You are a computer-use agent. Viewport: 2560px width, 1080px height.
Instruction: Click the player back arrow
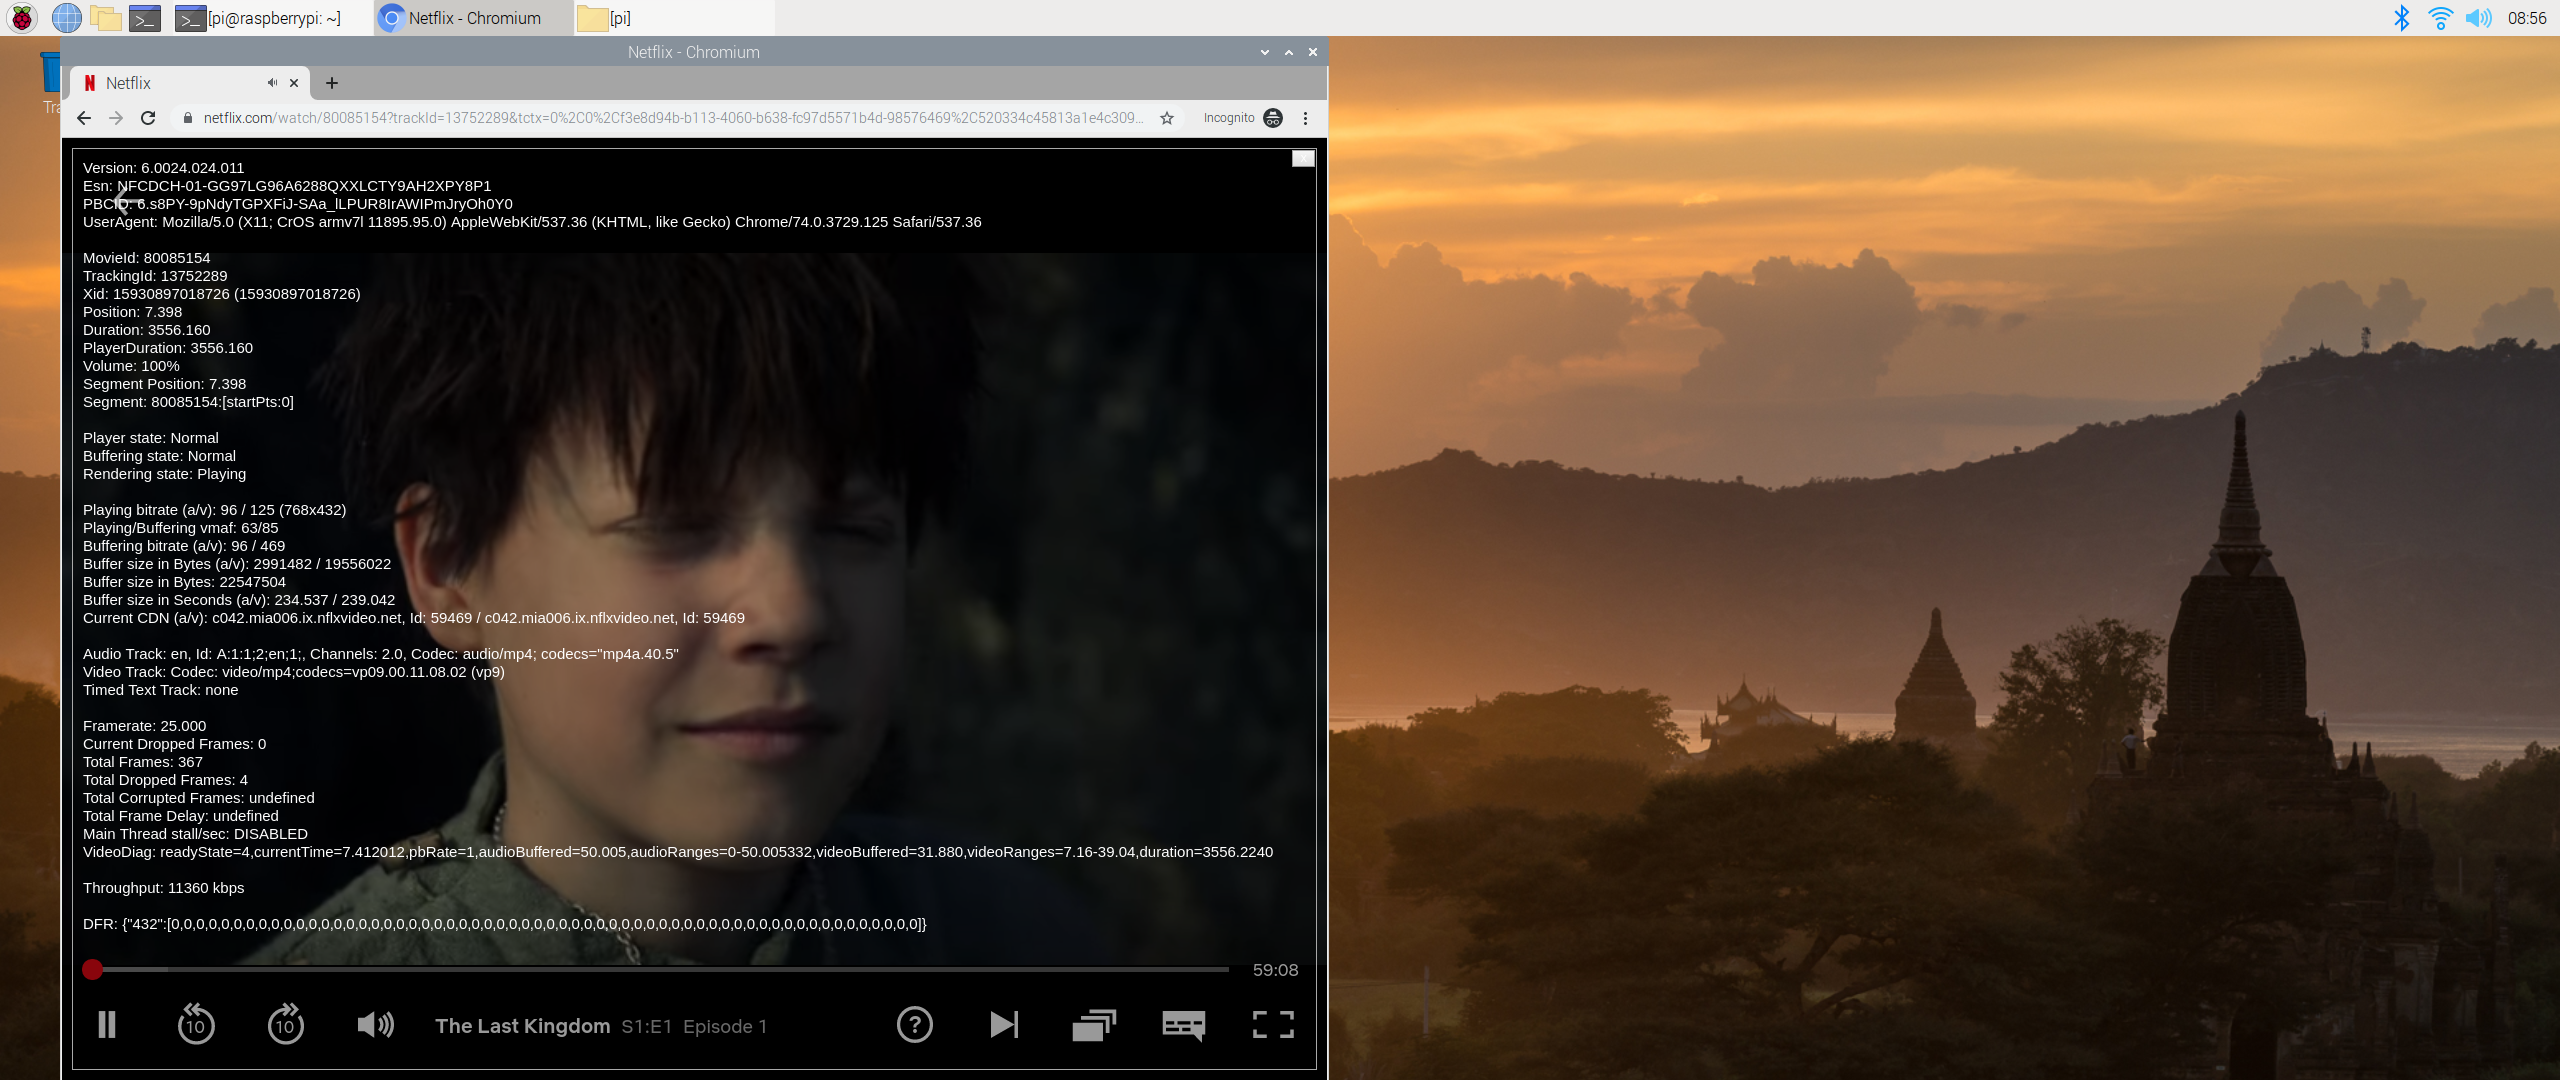pos(126,199)
